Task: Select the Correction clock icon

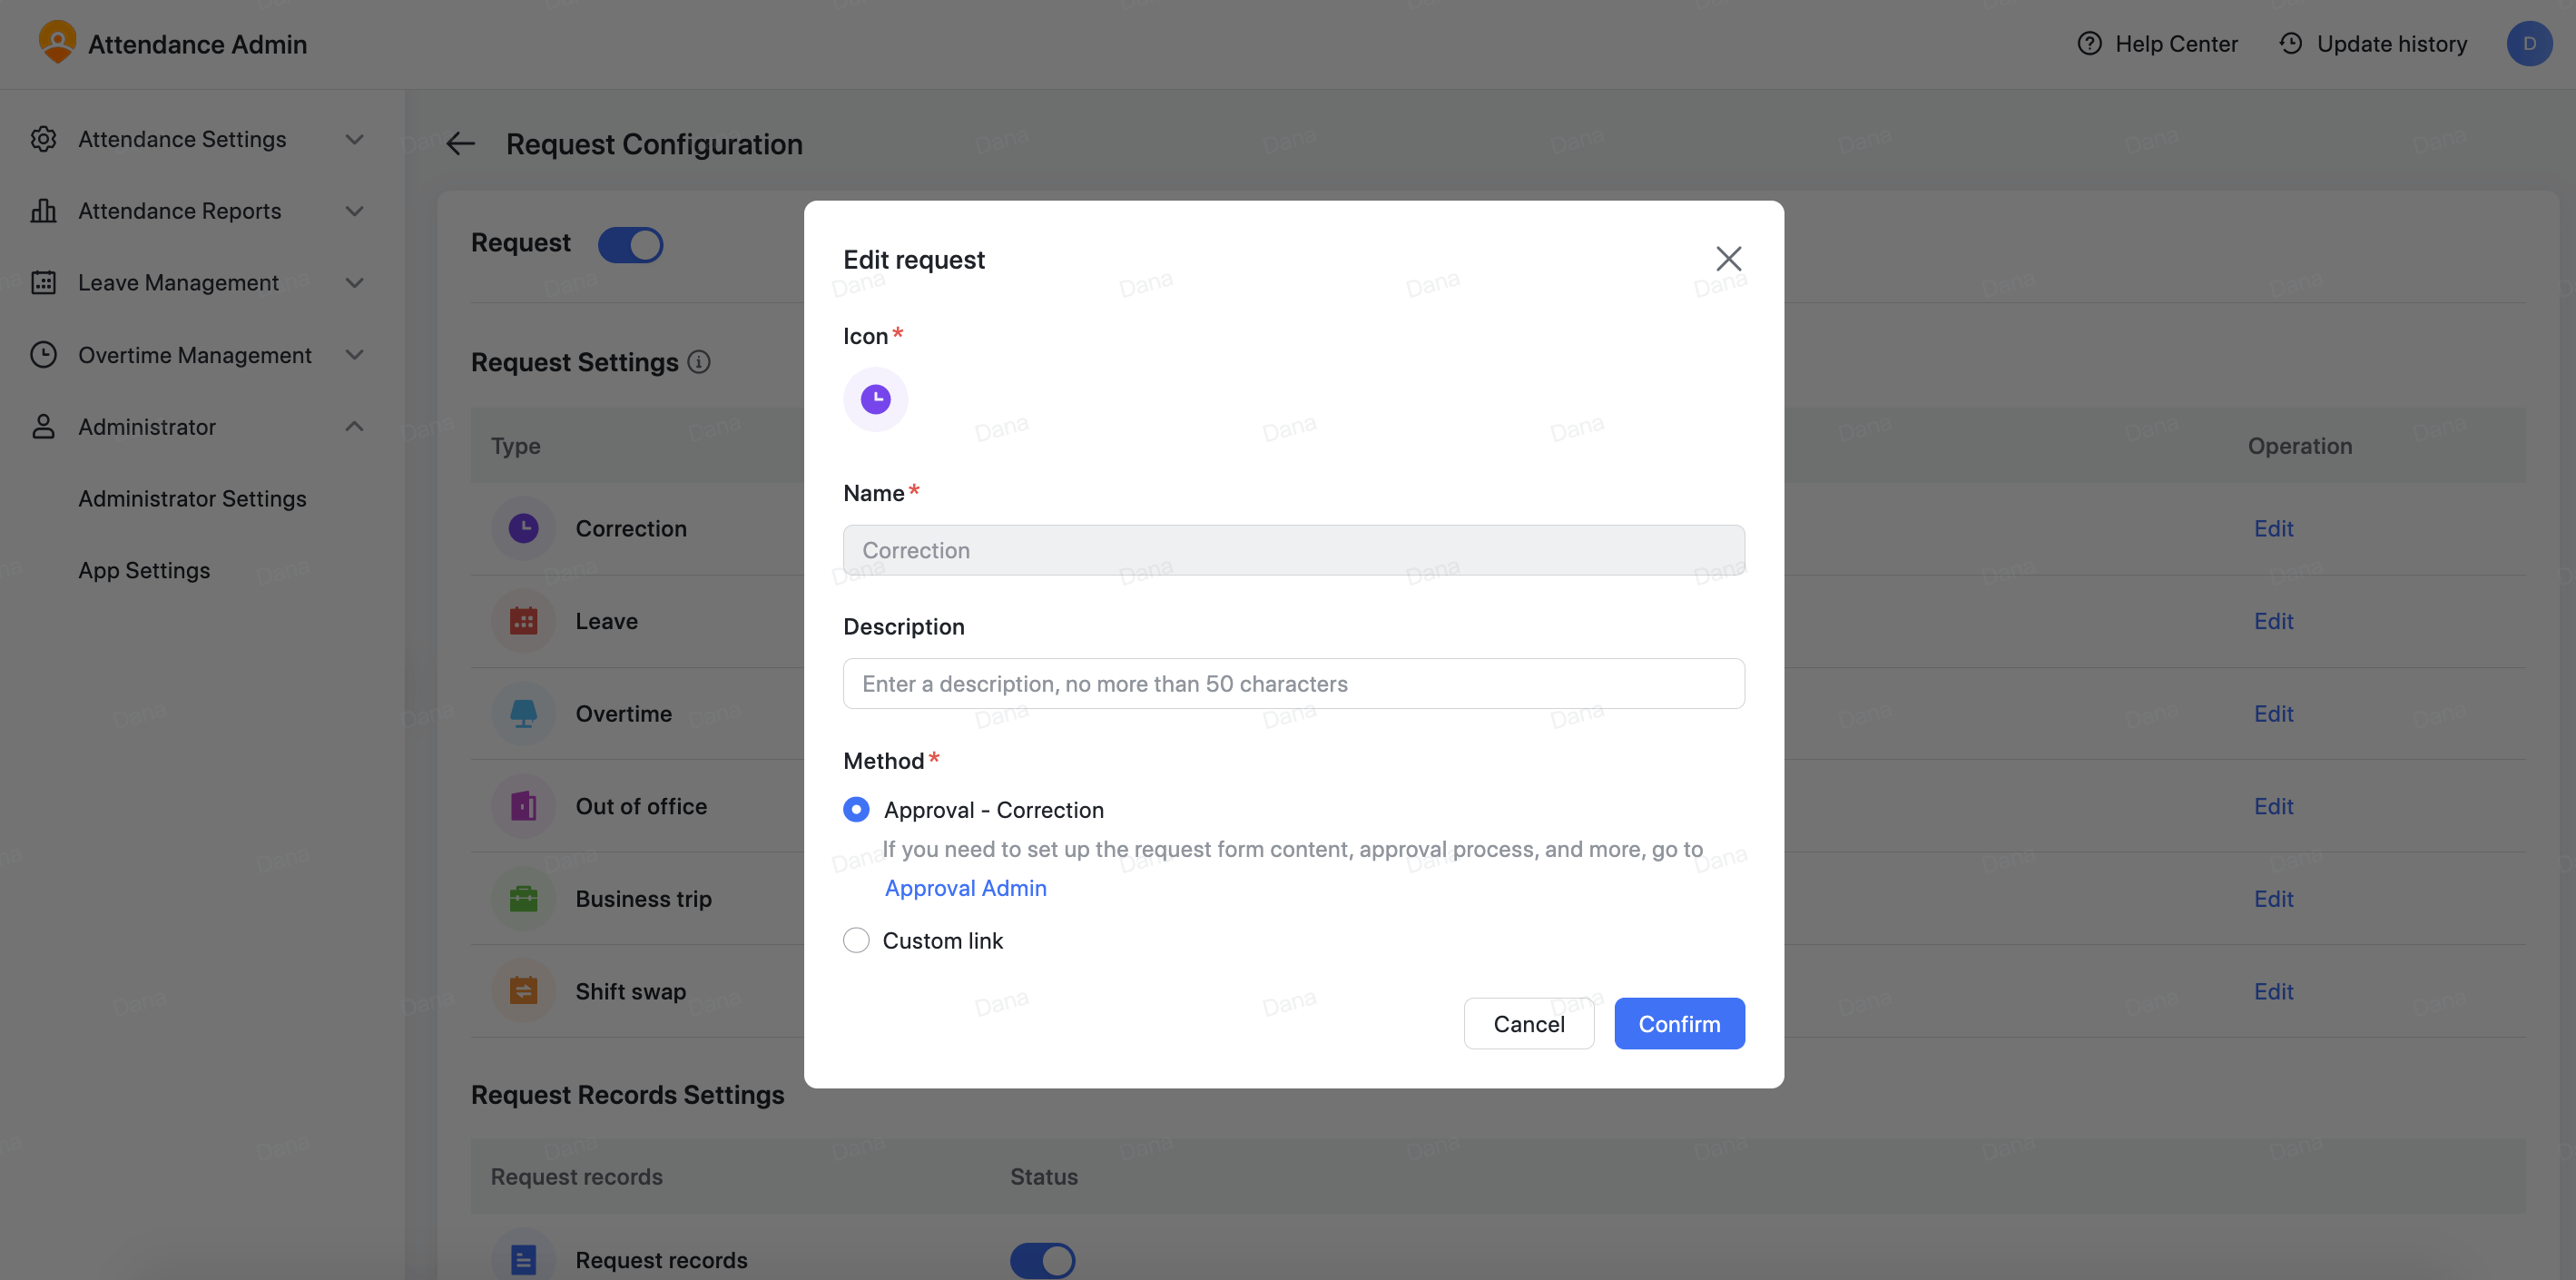Action: pyautogui.click(x=522, y=528)
